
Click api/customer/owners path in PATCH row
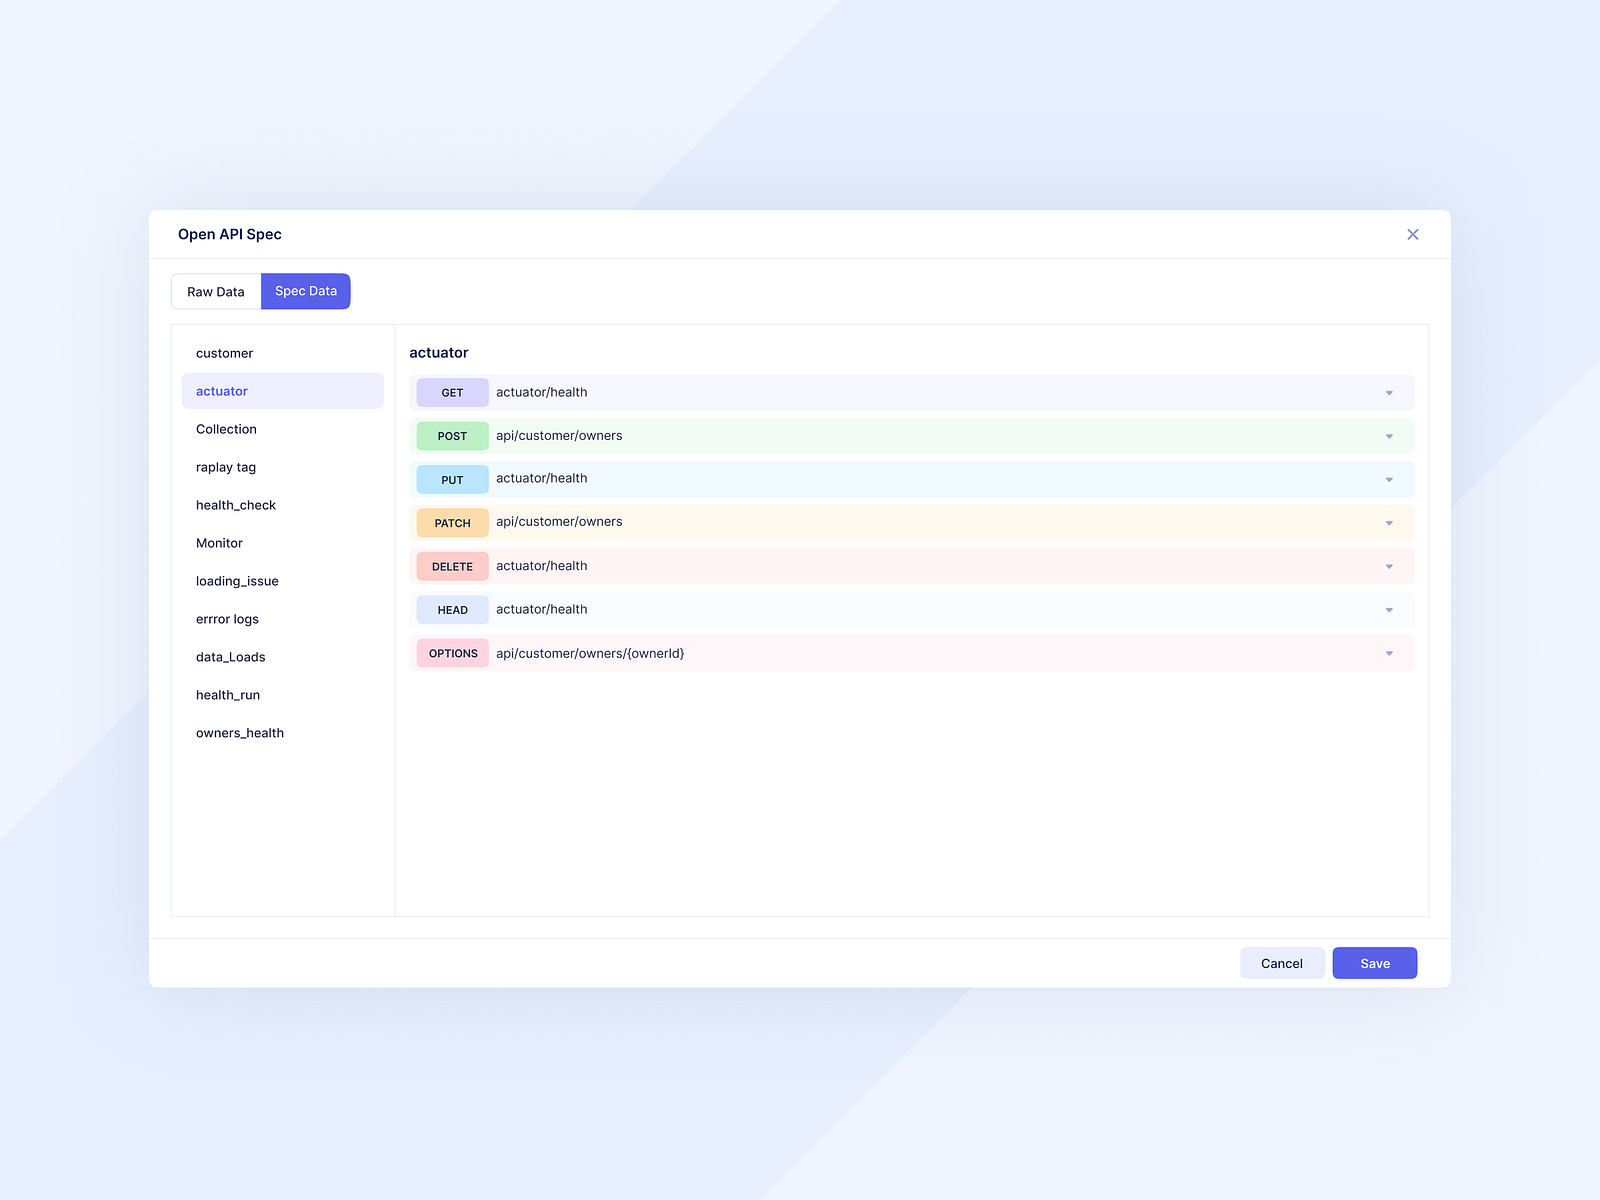pyautogui.click(x=559, y=522)
